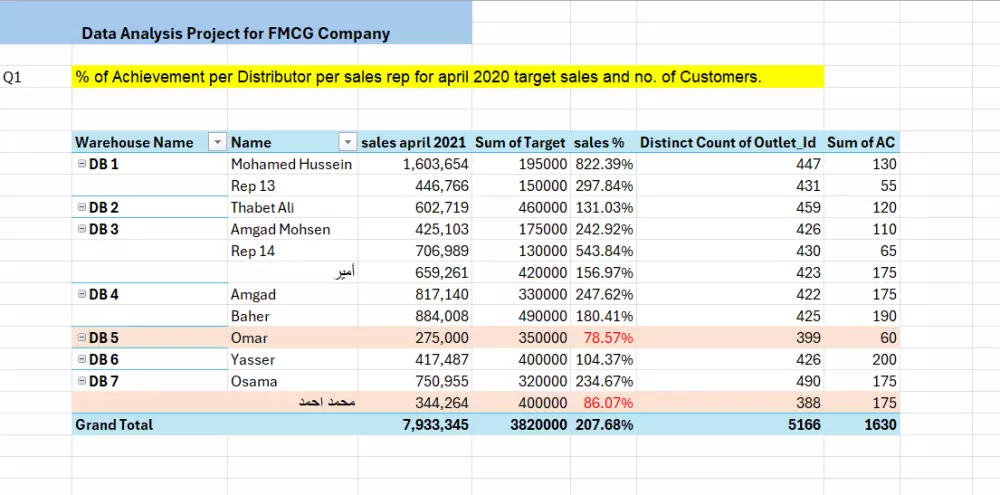This screenshot has width=1000, height=495.
Task: Collapse the DB 4 warehouse group
Action: tap(82, 294)
